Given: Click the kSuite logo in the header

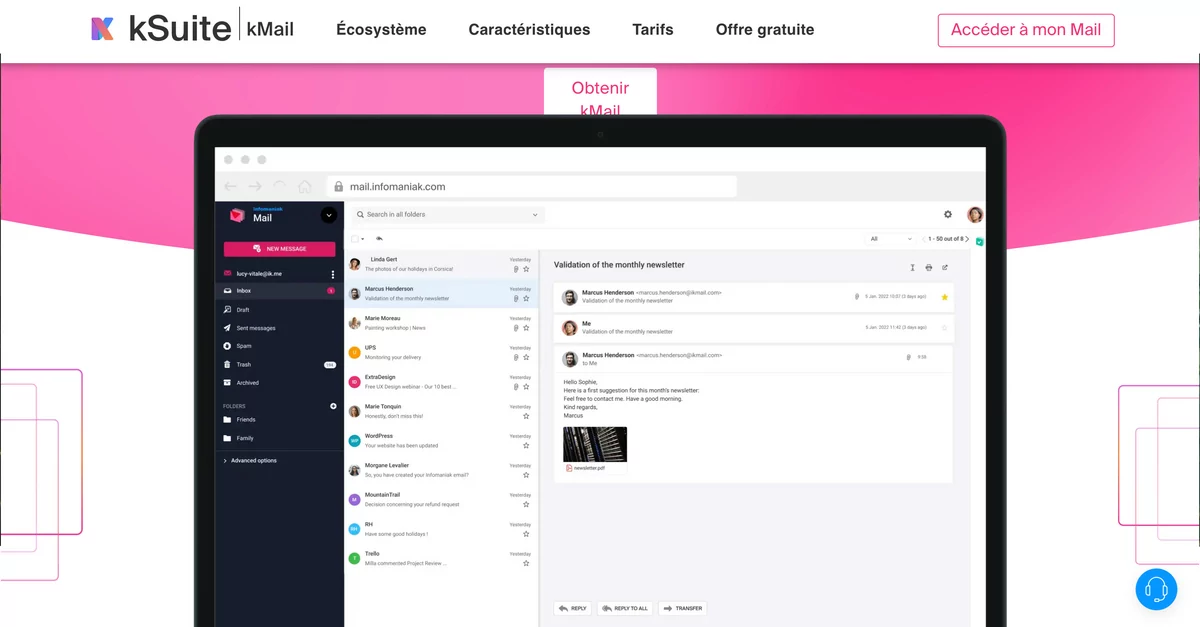Looking at the screenshot, I should pos(161,29).
